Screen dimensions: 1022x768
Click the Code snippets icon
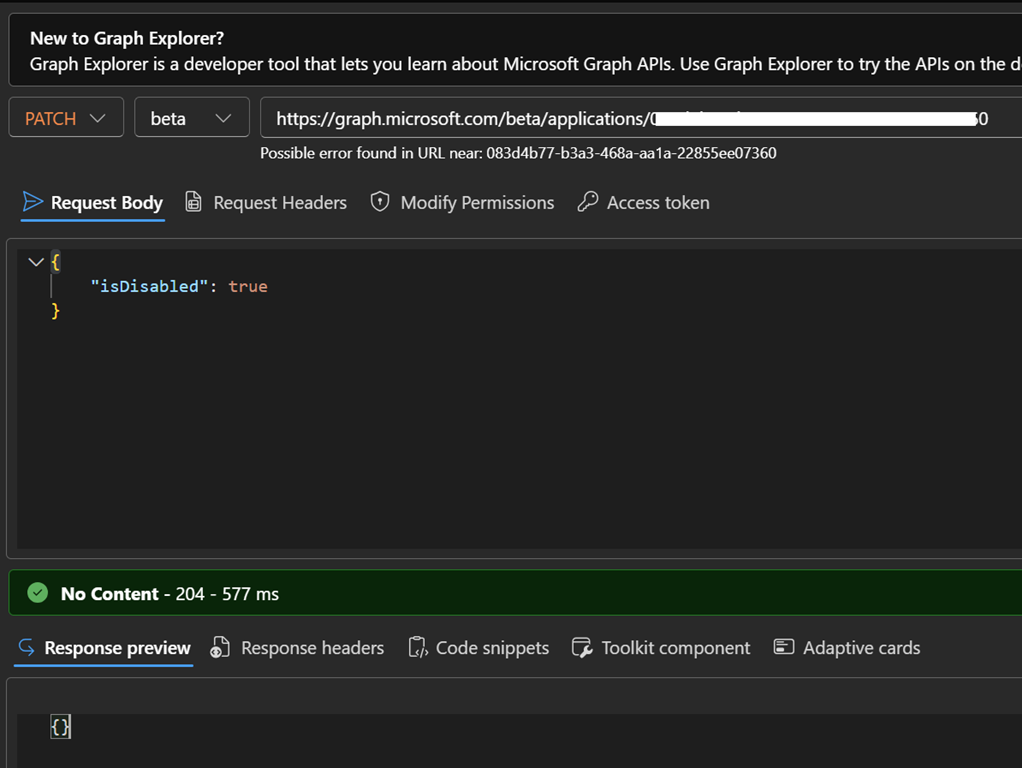418,648
